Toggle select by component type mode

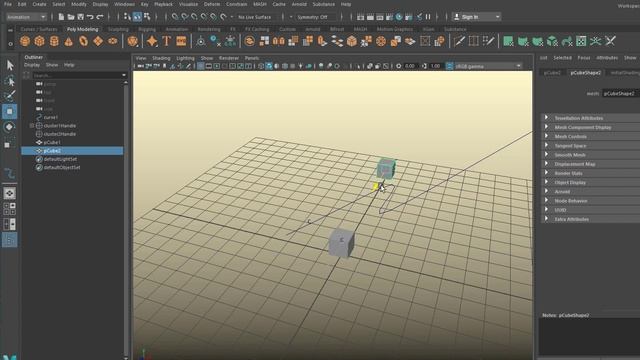coord(147,17)
